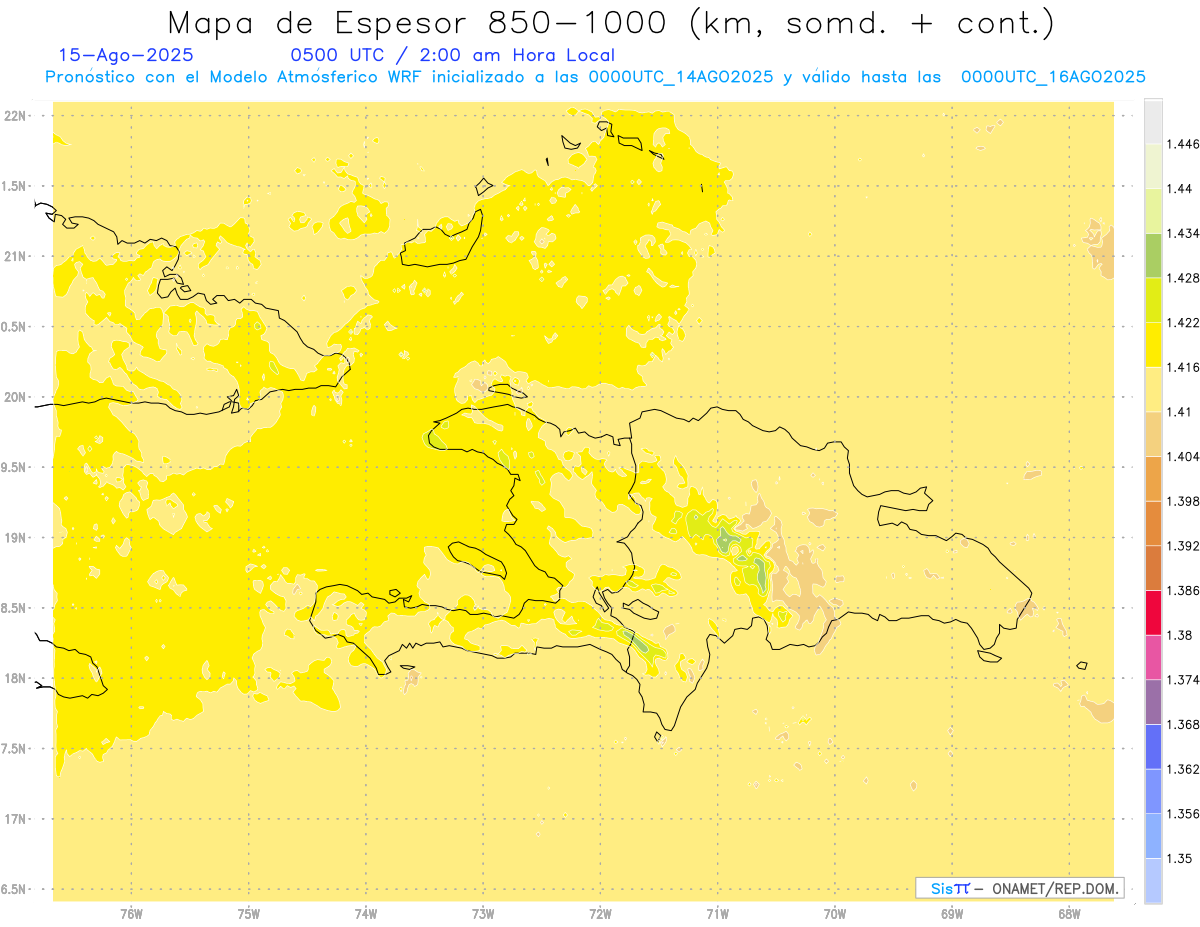Click the red colorbar segment between 1.38 and 1.386

click(1153, 613)
